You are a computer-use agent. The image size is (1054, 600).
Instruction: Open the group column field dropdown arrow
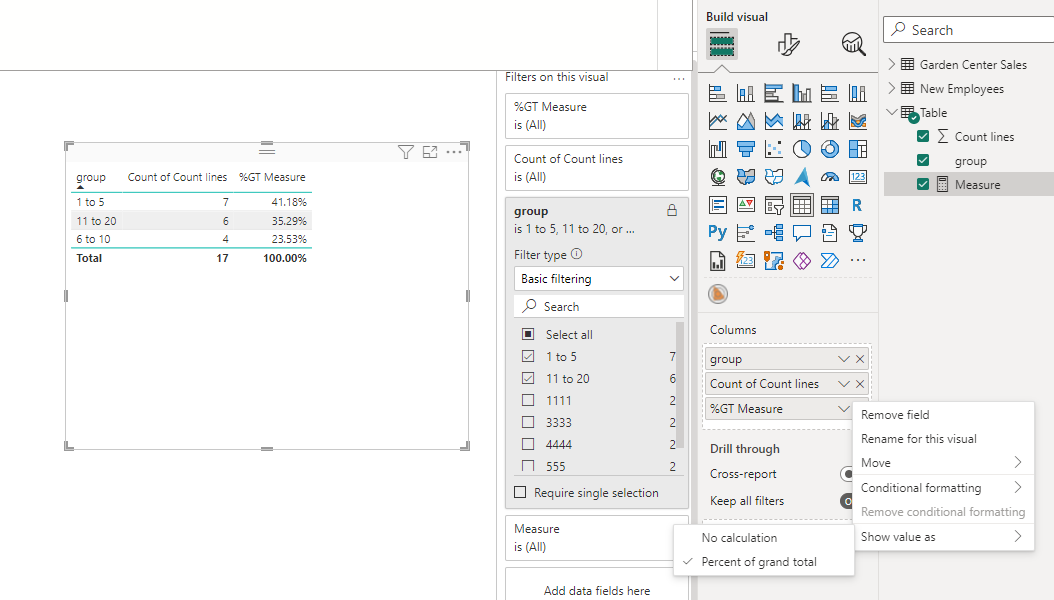coord(844,359)
